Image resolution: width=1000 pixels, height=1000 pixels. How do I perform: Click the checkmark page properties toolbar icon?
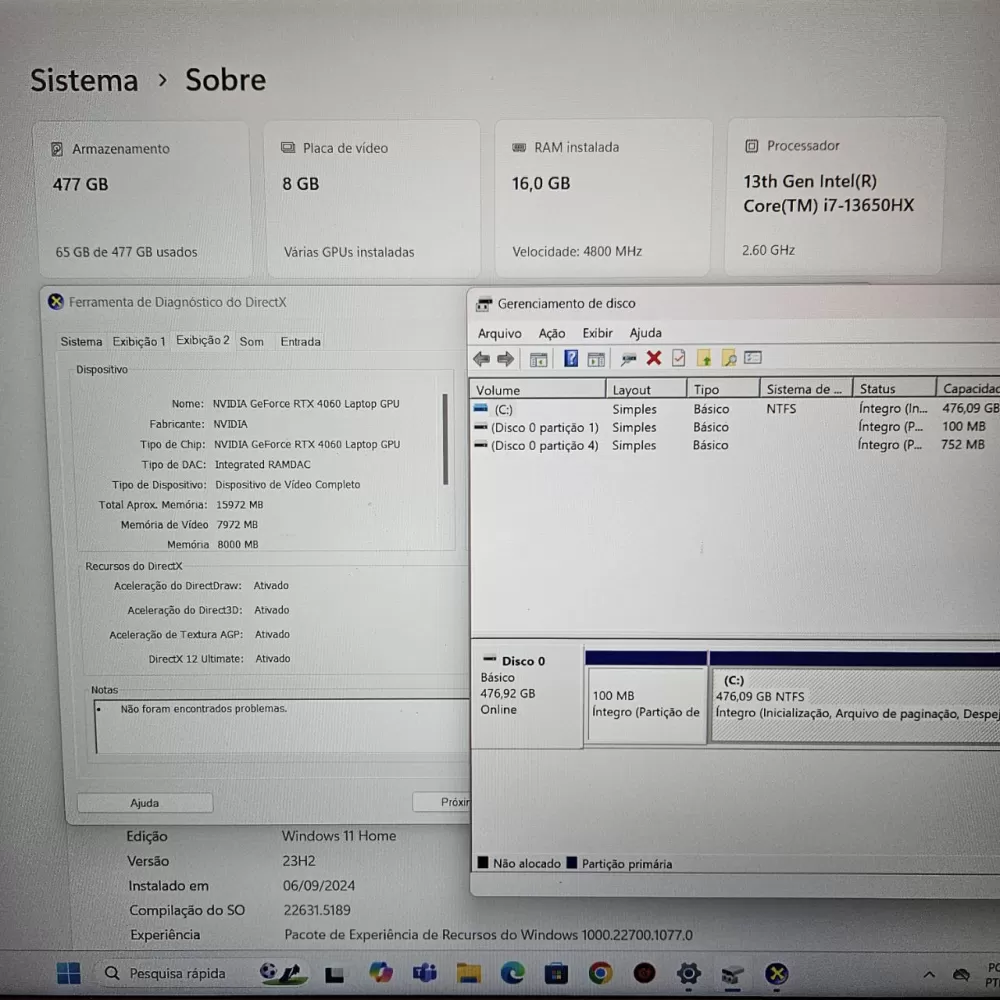[679, 358]
